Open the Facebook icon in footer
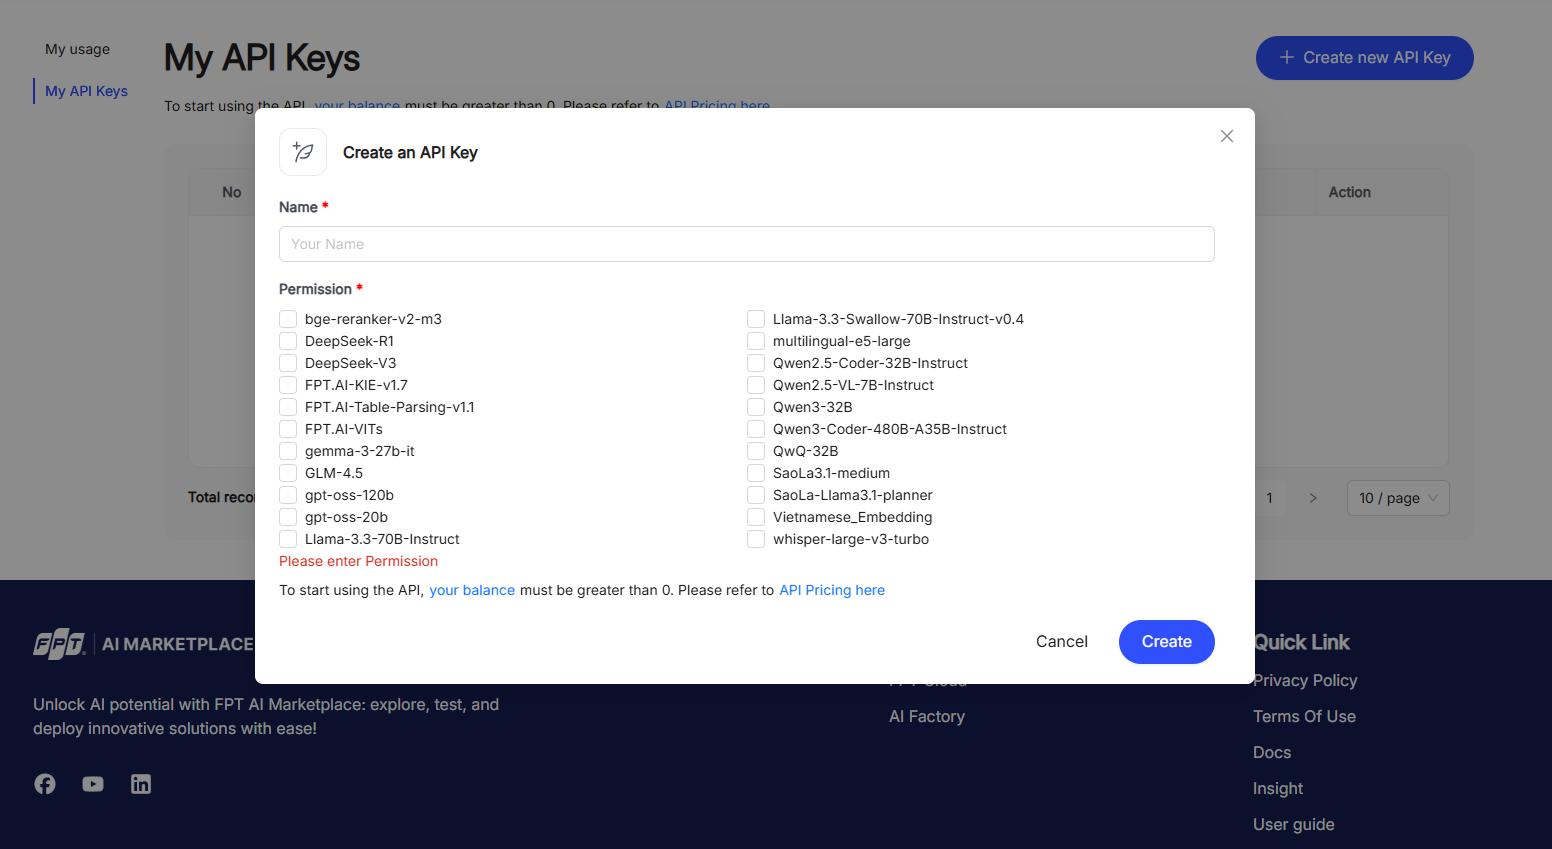This screenshot has height=849, width=1552. tap(45, 784)
